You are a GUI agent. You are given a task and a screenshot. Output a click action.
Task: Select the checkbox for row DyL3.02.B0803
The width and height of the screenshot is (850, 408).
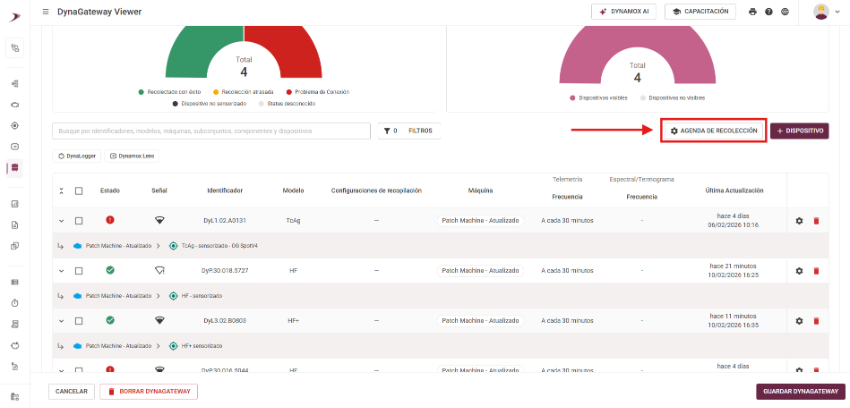pyautogui.click(x=78, y=320)
